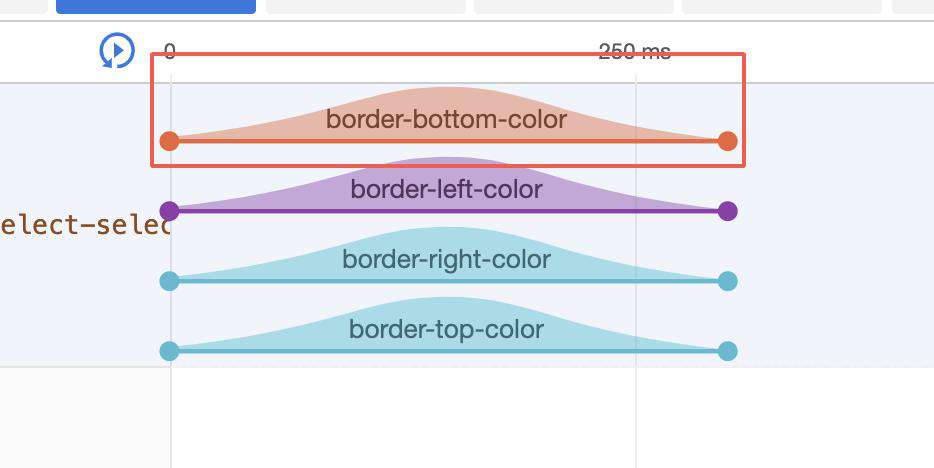Screen dimensions: 934x468
Task: Select the border-top-color animation curve label
Action: tap(446, 329)
